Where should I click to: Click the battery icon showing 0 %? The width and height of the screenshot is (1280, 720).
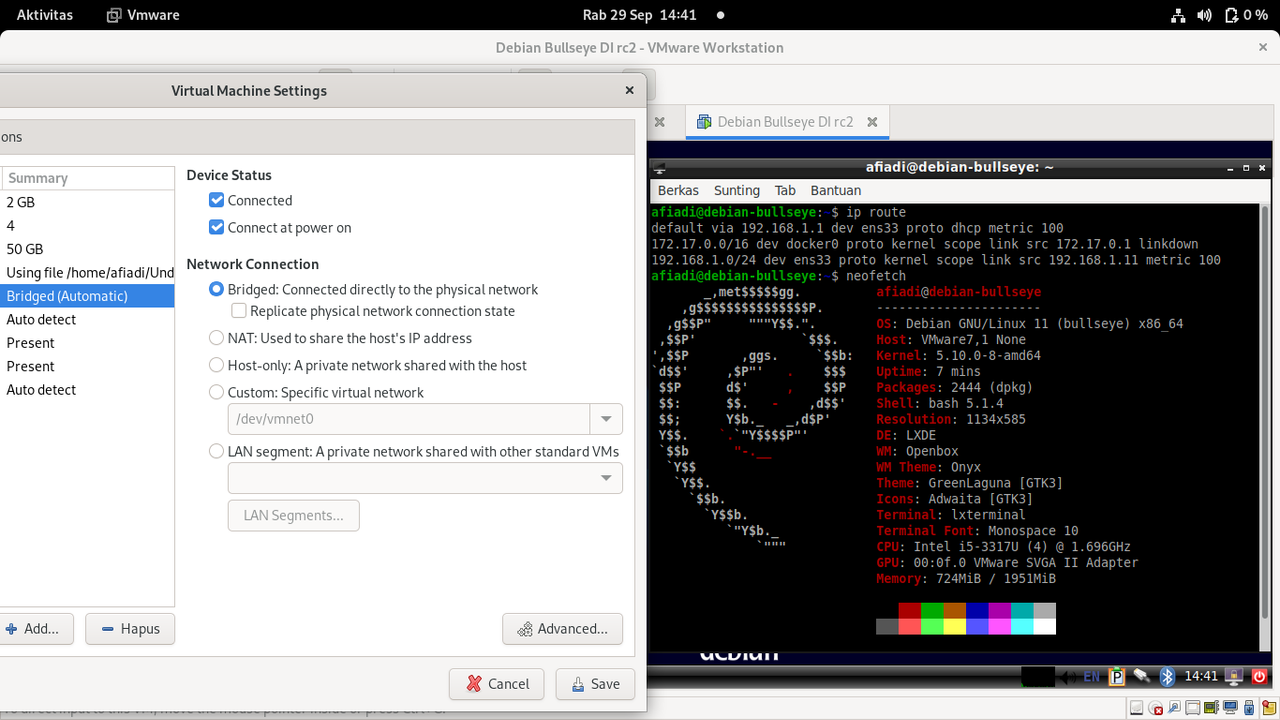(1230, 15)
